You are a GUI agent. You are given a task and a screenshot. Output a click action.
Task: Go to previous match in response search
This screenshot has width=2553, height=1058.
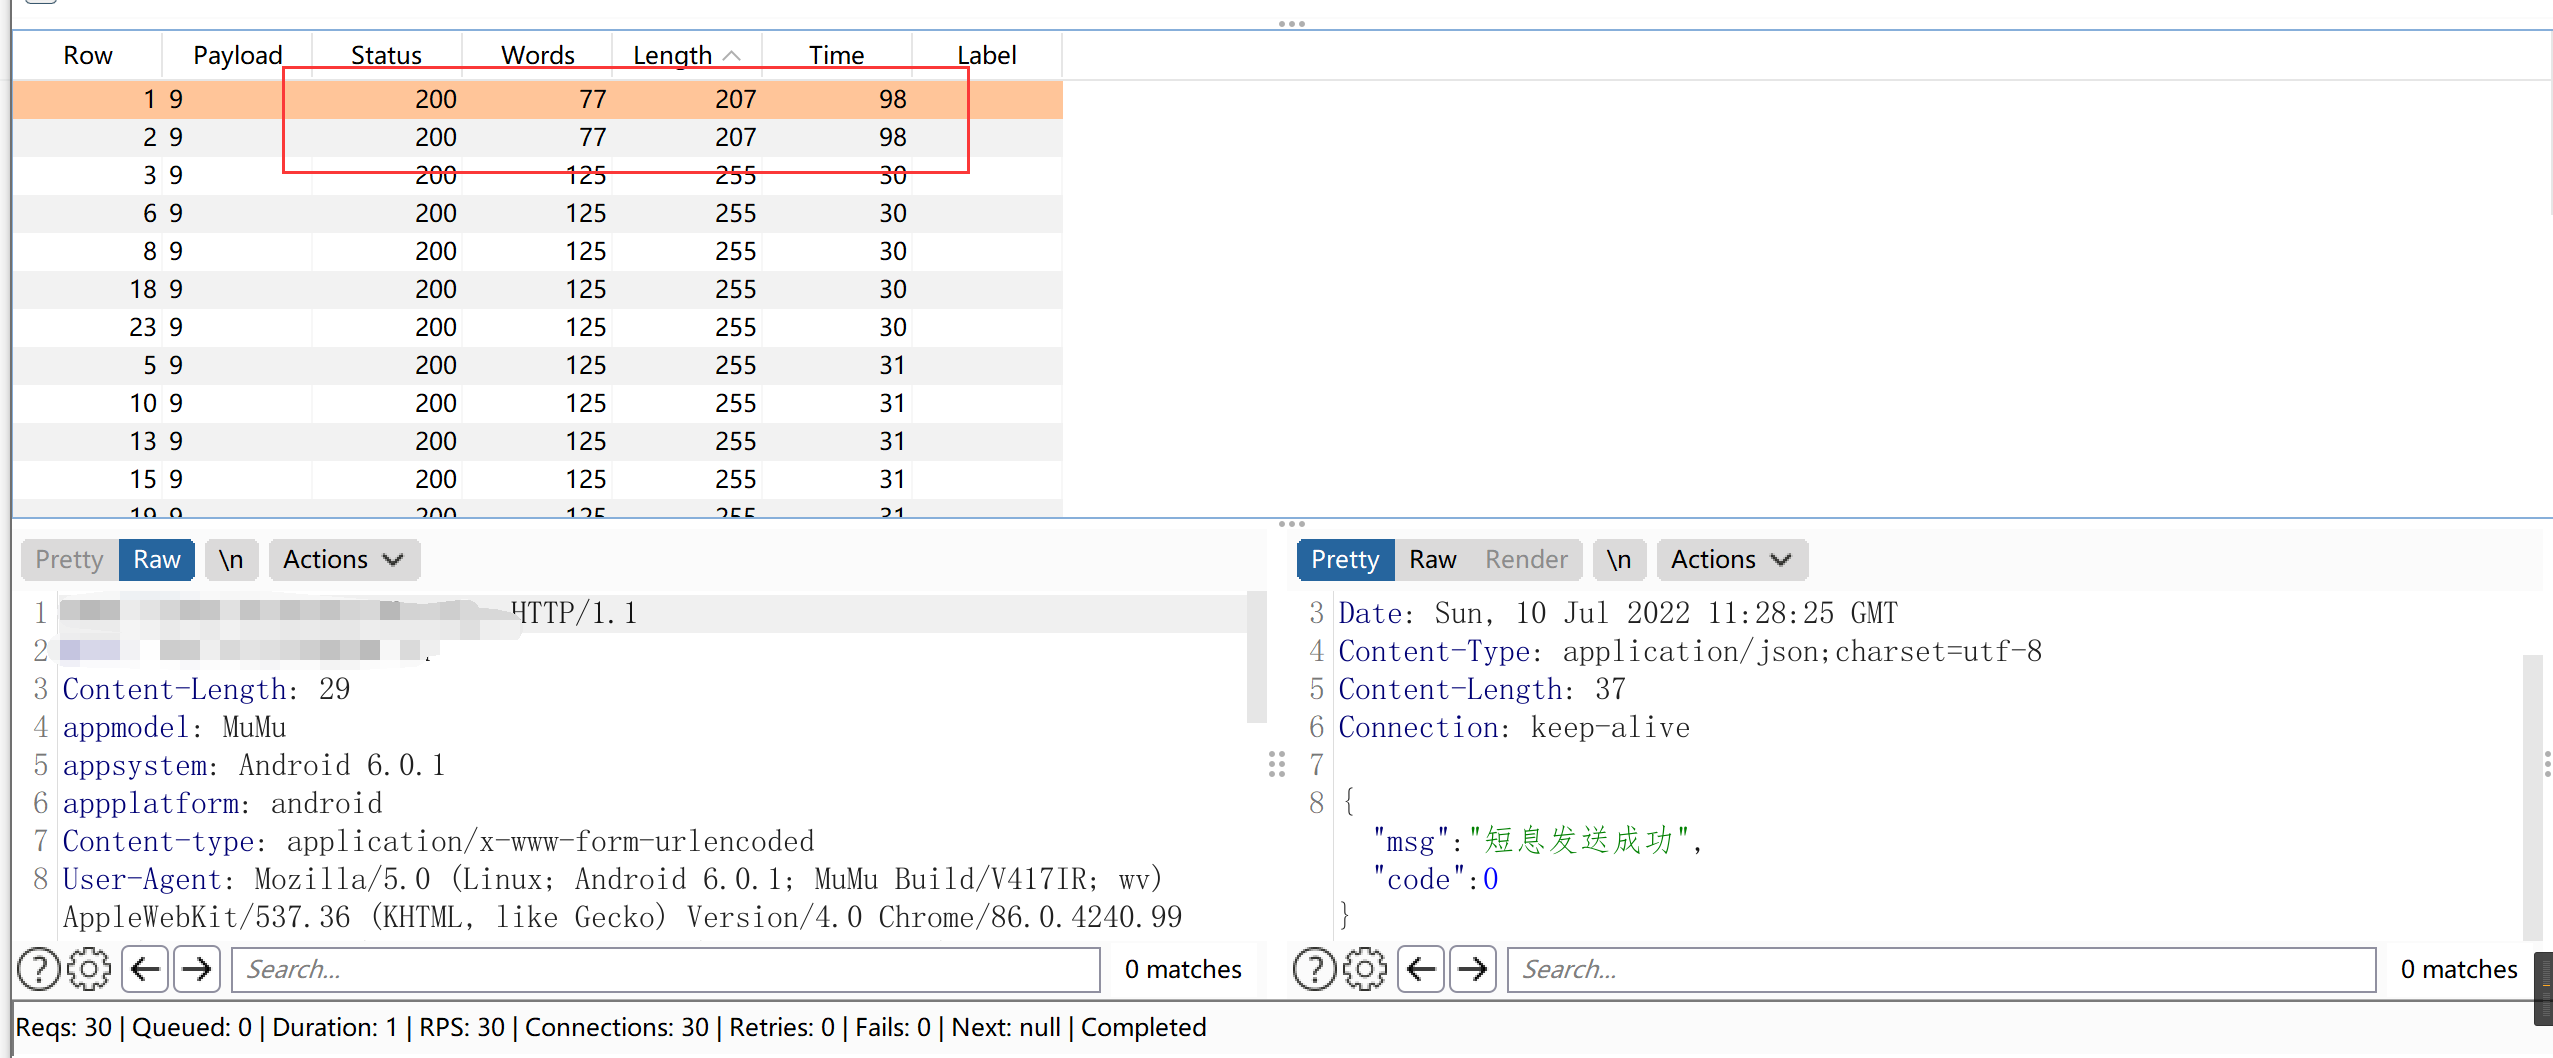pyautogui.click(x=1421, y=969)
